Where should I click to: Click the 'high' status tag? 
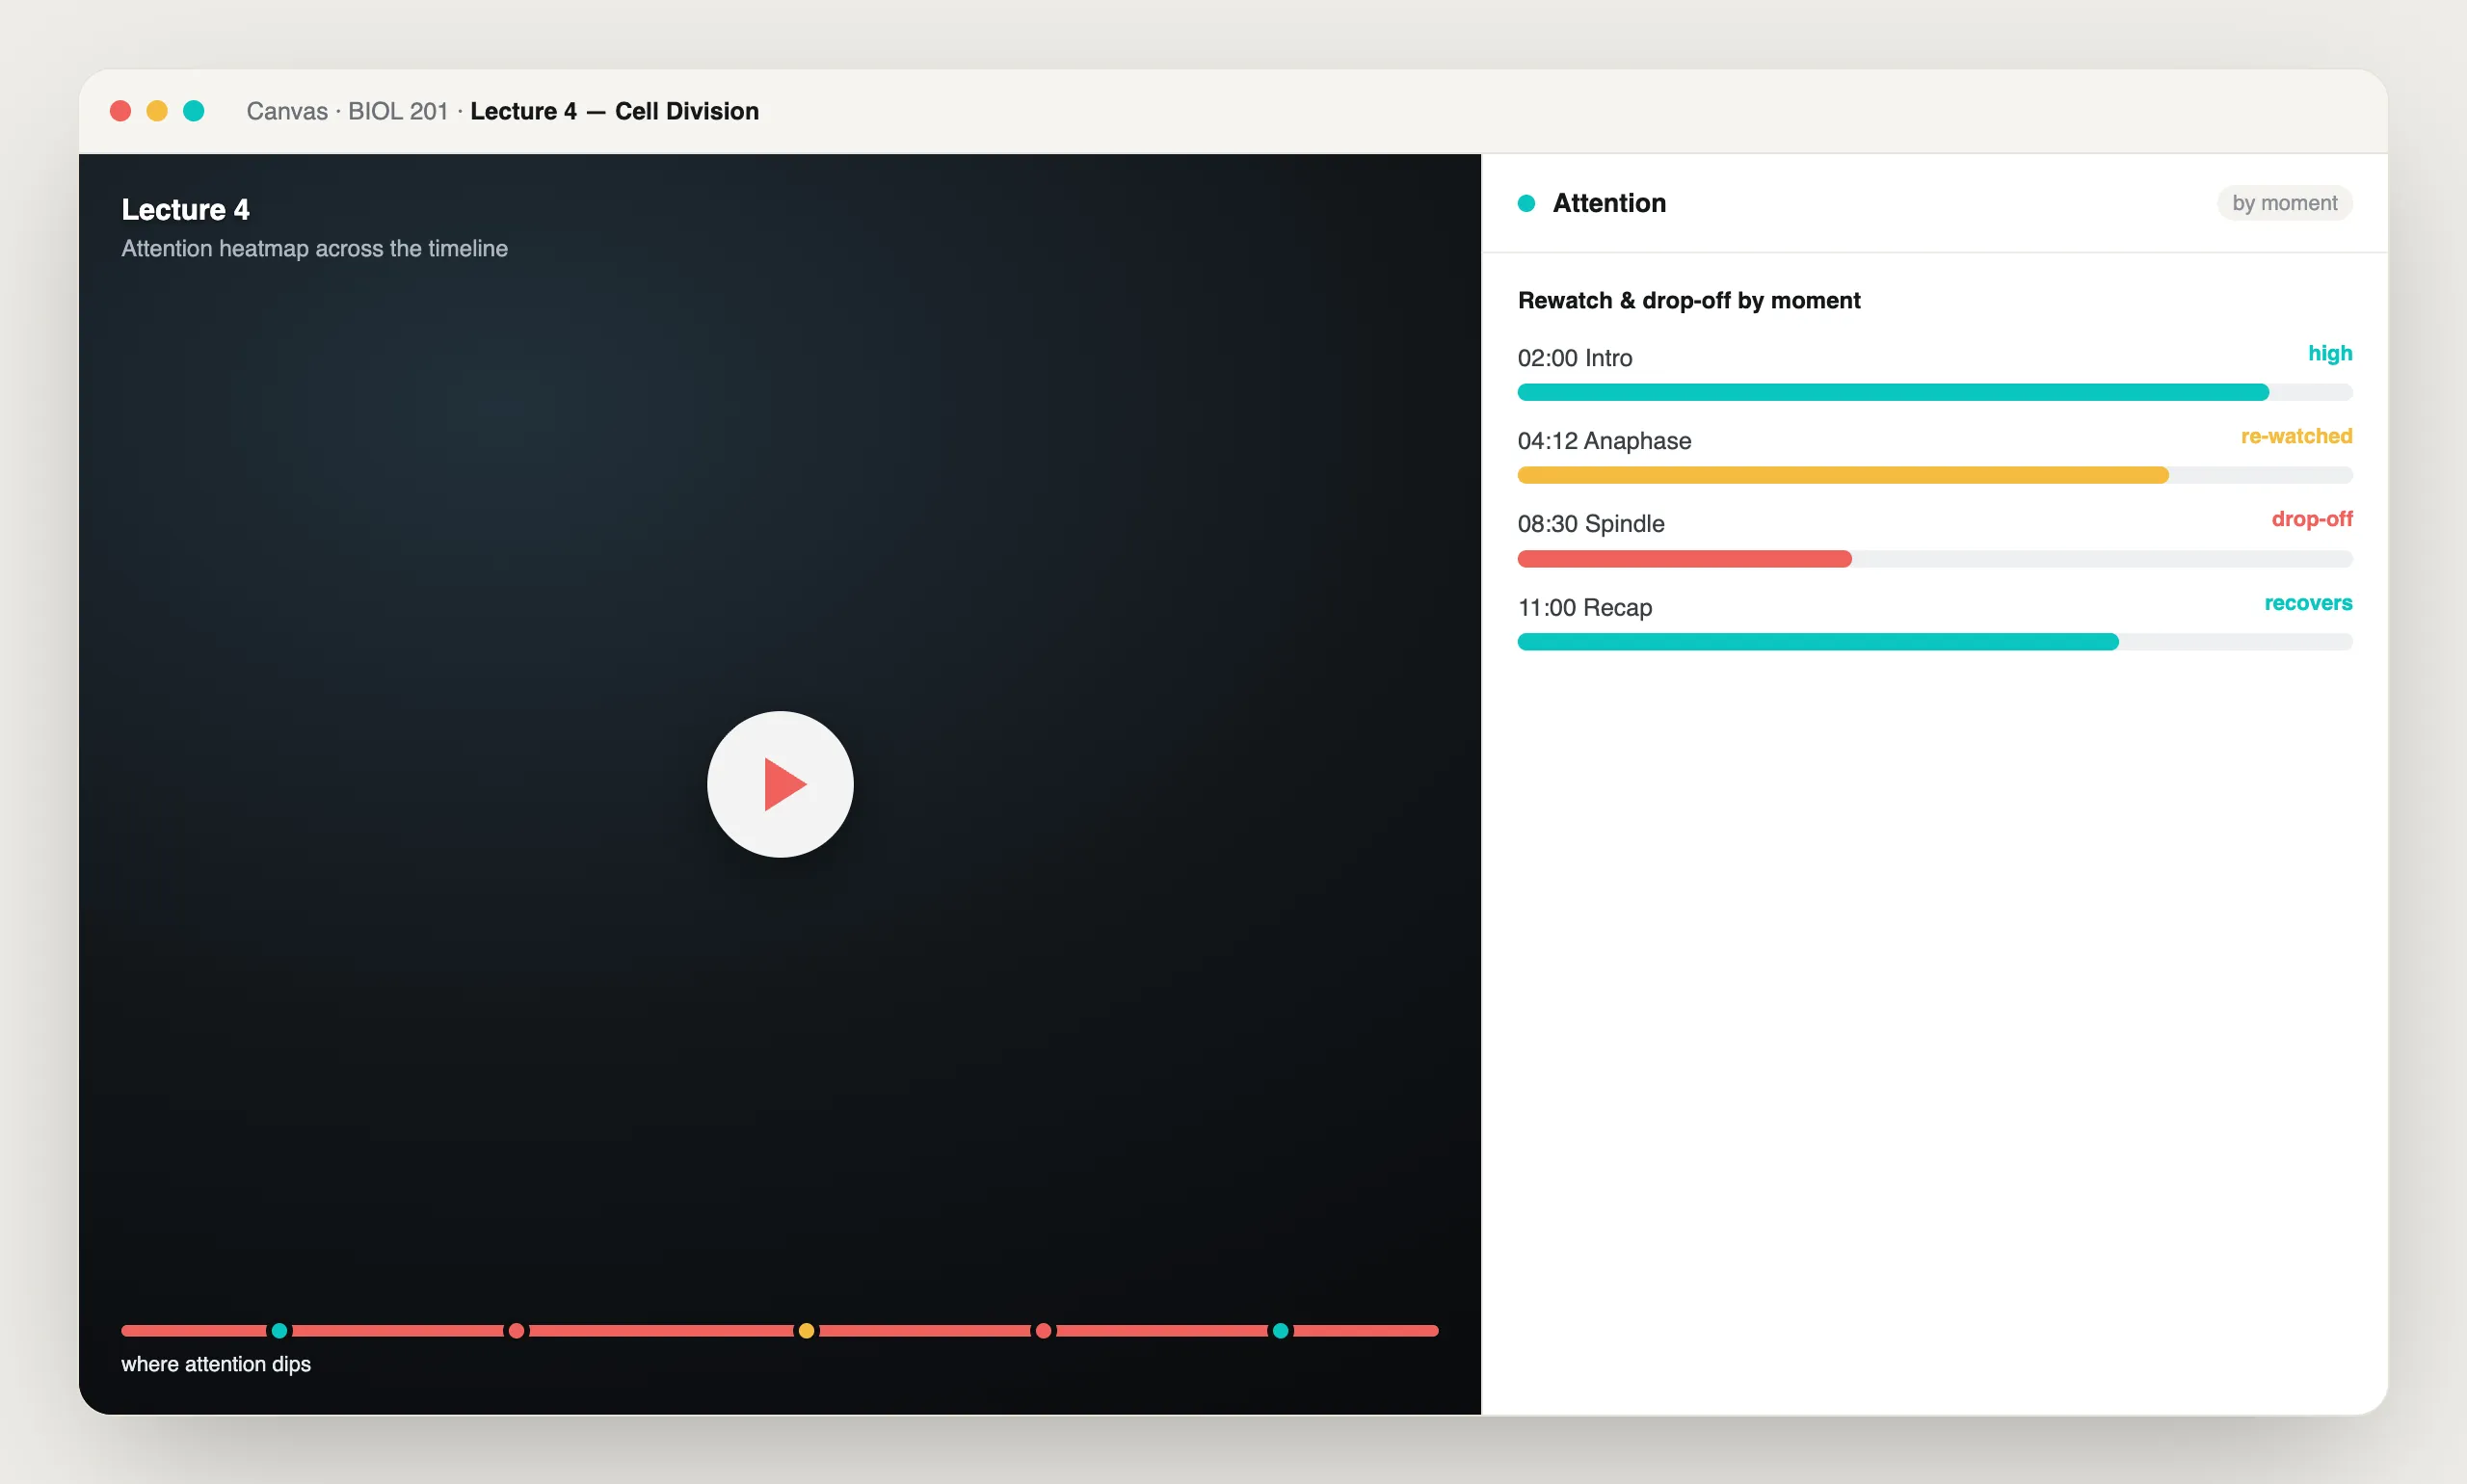[2330, 353]
